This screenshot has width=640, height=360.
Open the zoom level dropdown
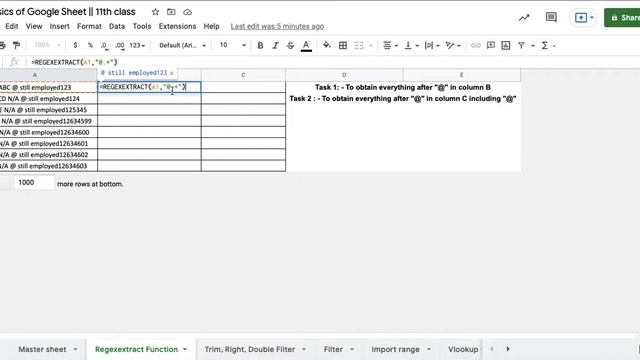pos(47,45)
